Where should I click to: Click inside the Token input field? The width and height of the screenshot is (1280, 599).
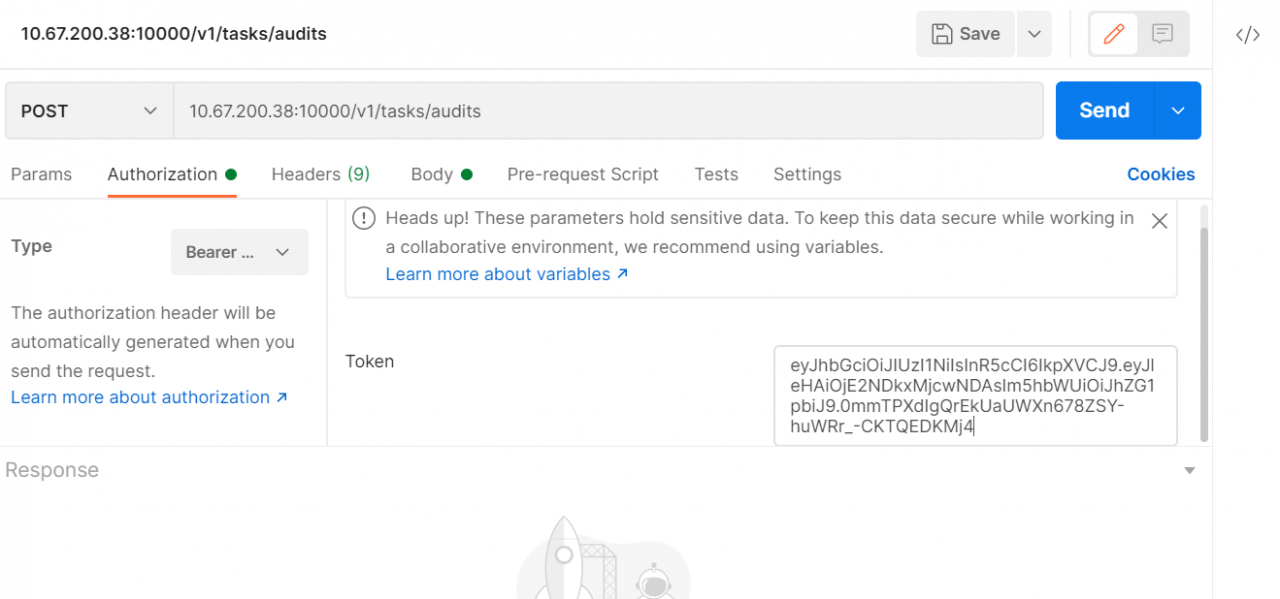tap(975, 395)
